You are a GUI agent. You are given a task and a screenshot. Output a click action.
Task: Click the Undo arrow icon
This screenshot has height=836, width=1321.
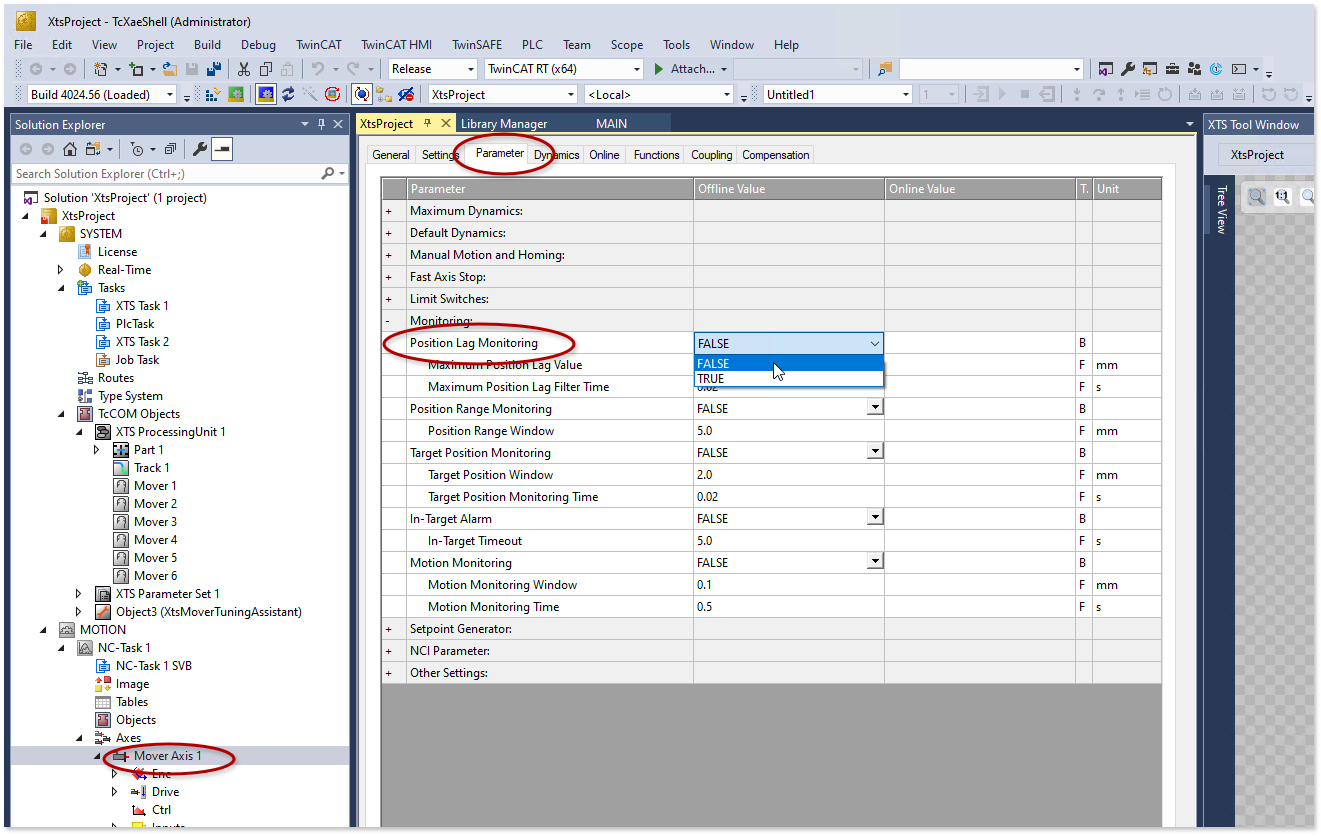[318, 69]
